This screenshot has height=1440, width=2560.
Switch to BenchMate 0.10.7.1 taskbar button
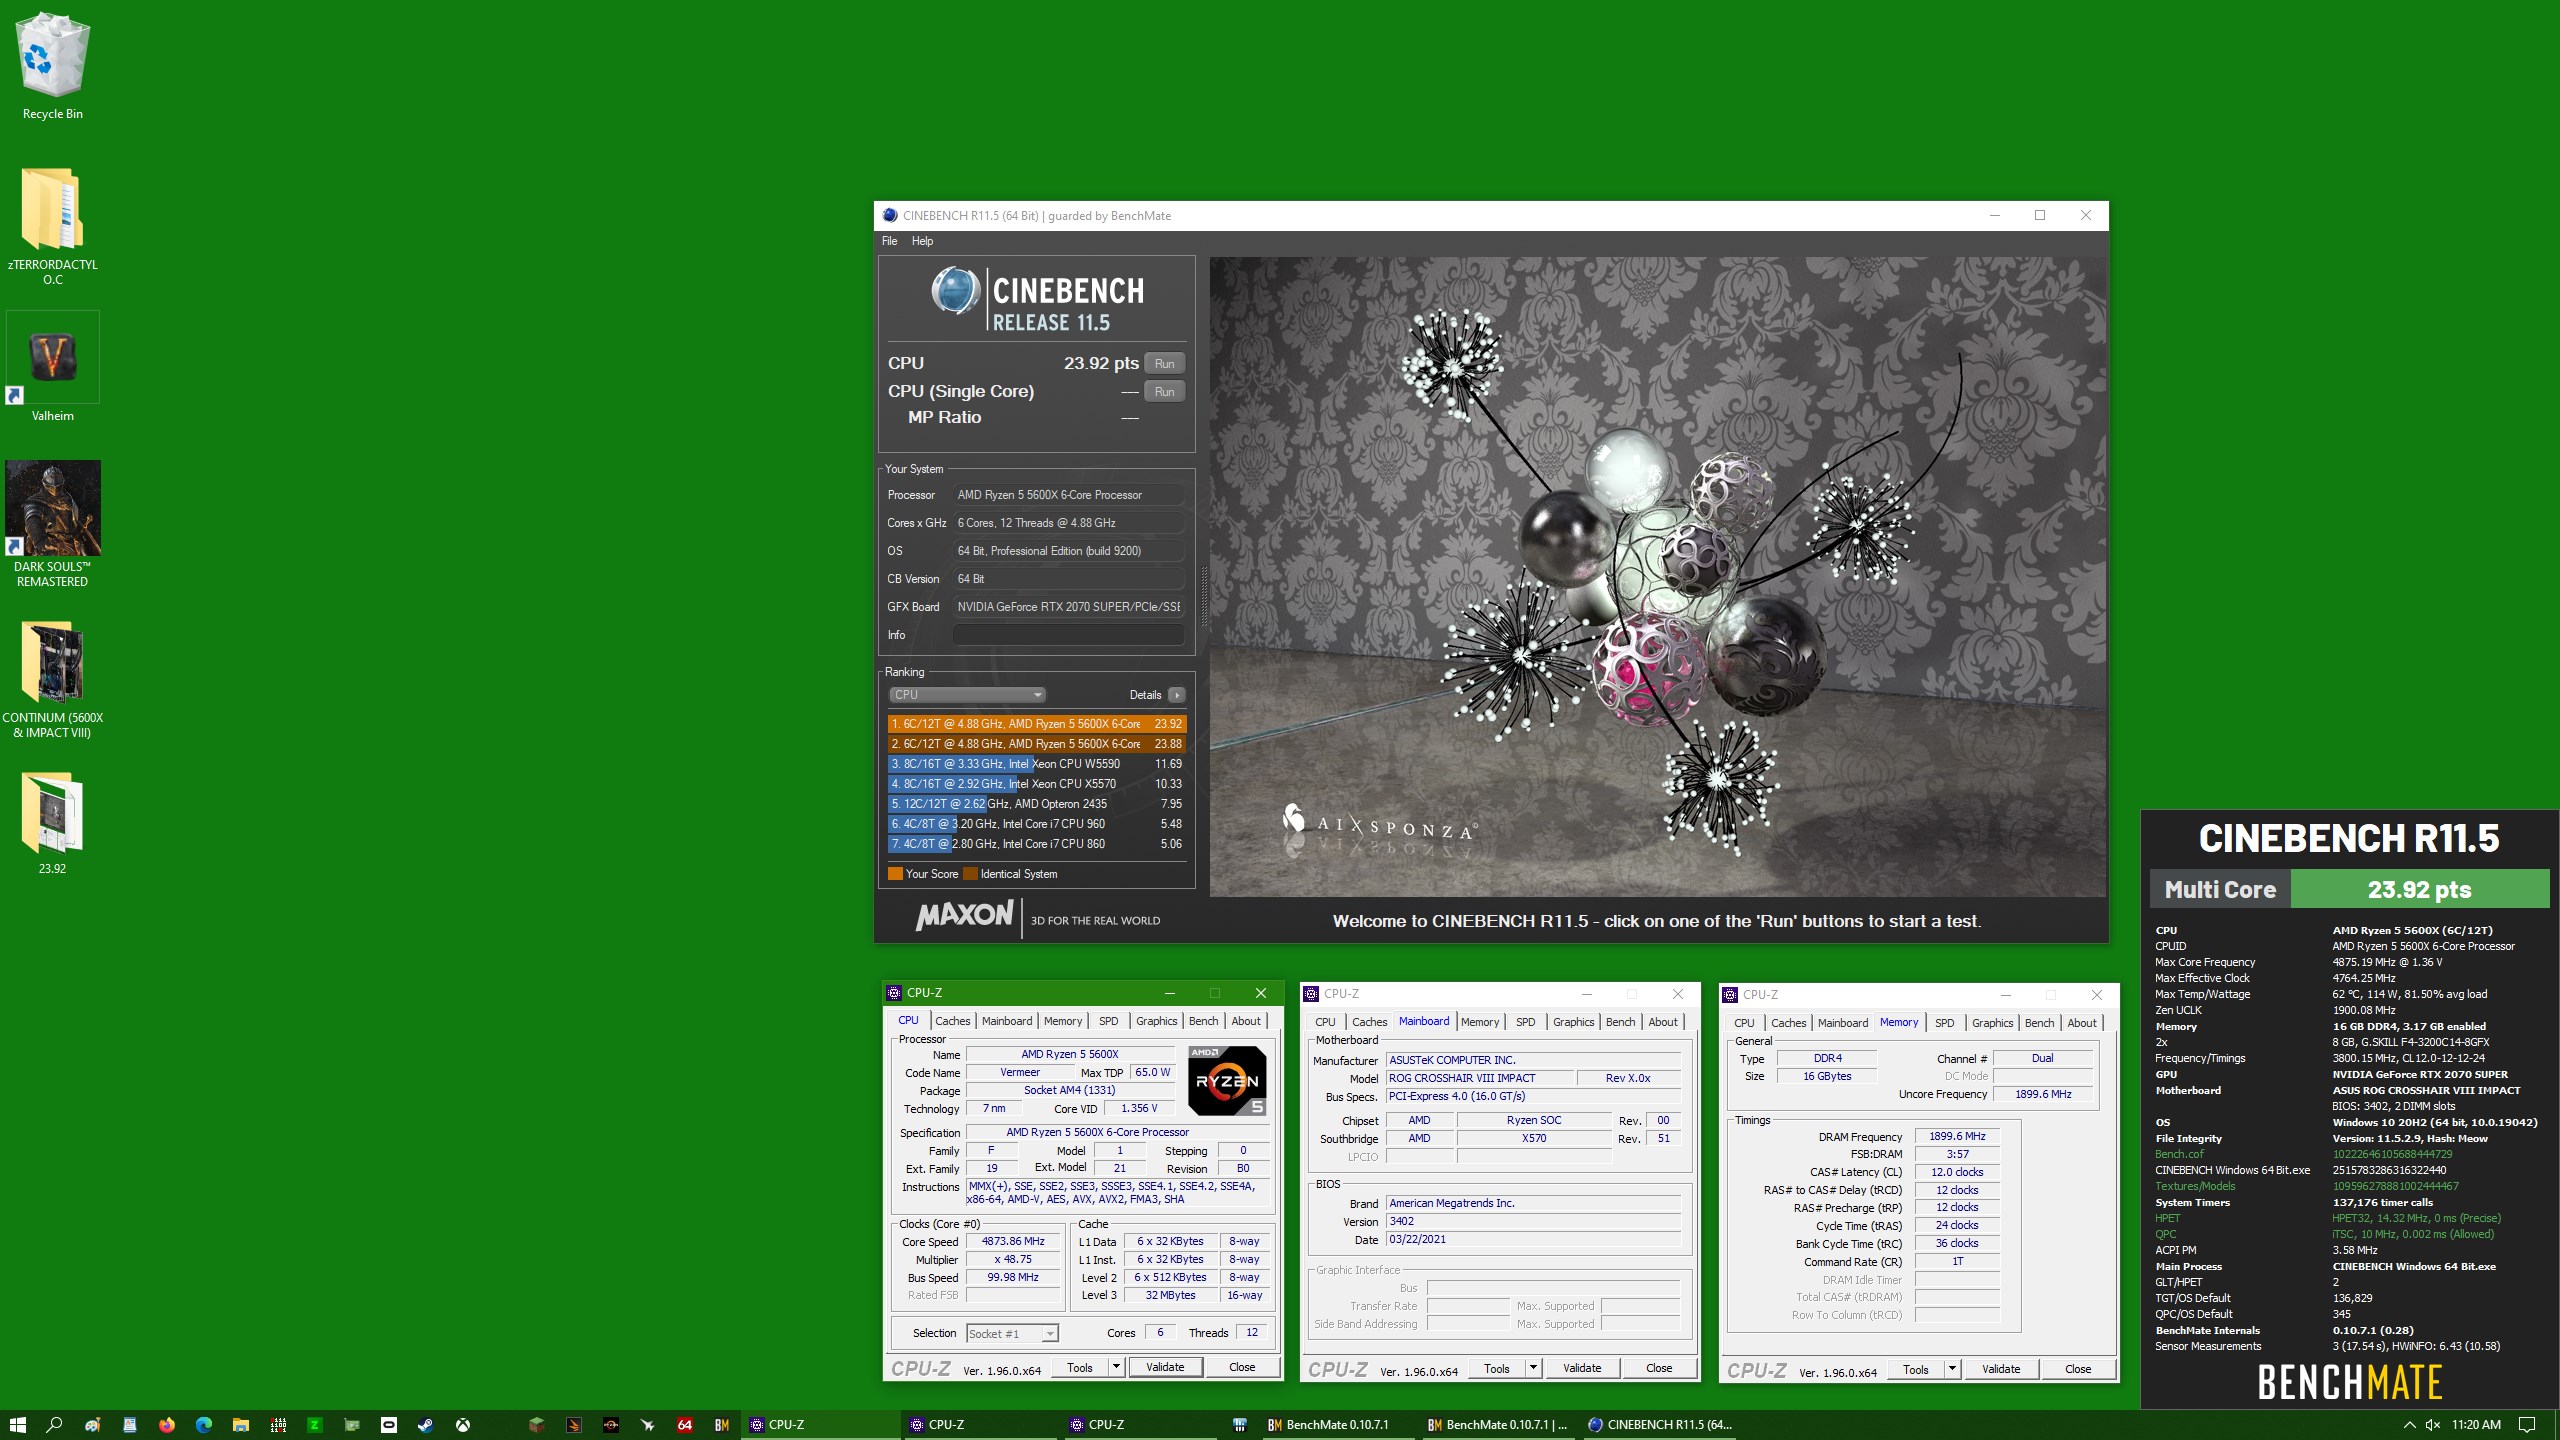(1338, 1425)
